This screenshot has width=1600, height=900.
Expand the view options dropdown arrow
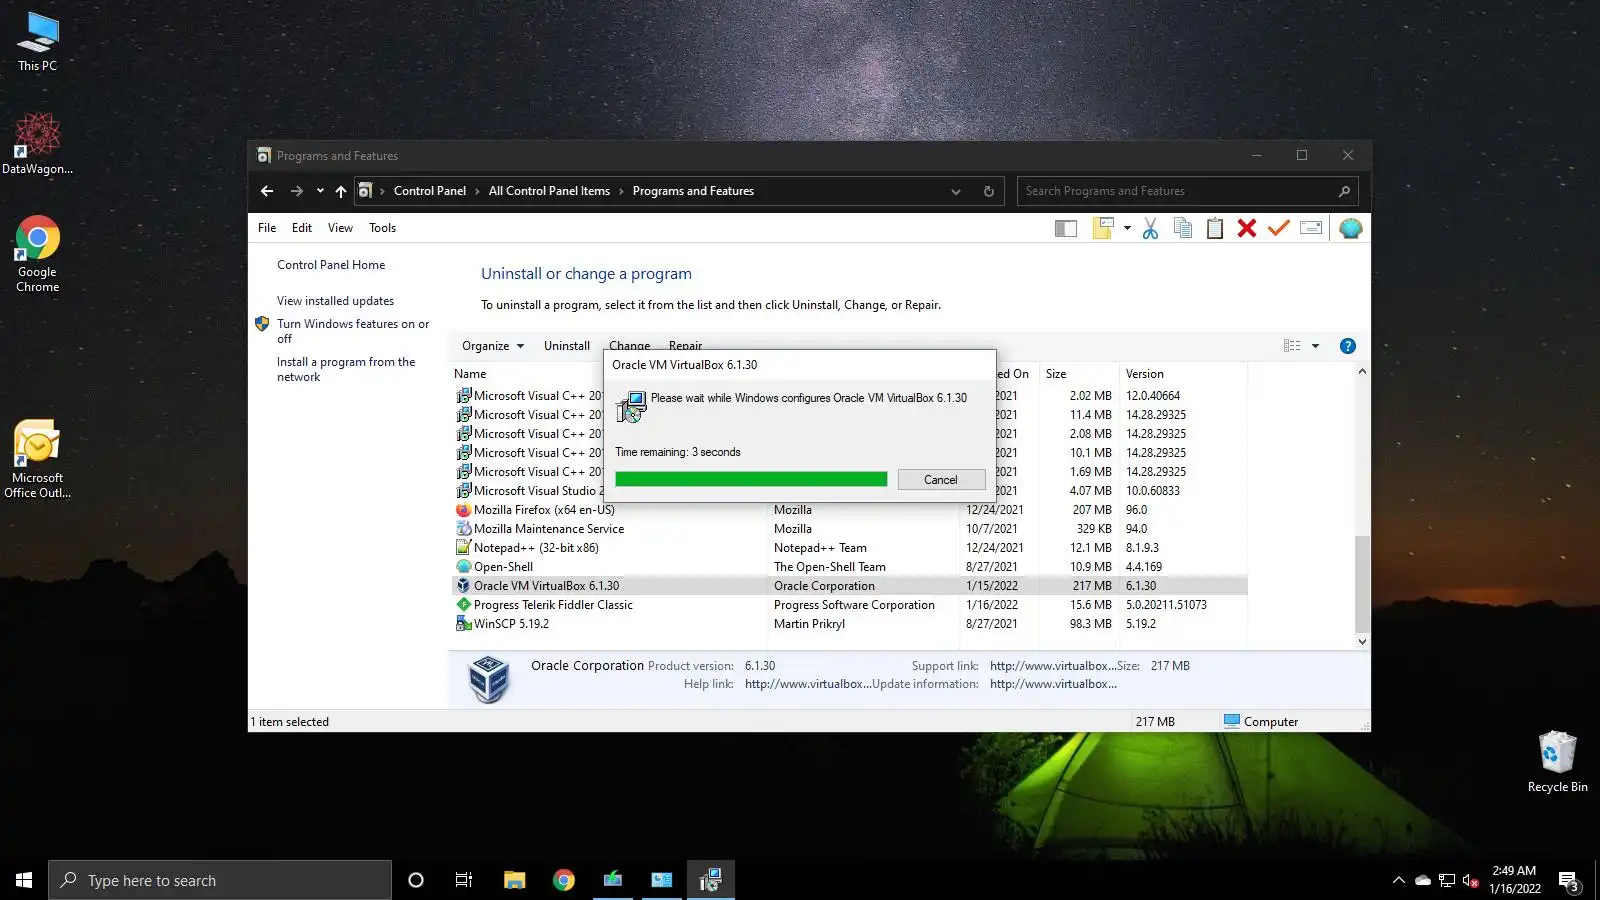[1315, 346]
